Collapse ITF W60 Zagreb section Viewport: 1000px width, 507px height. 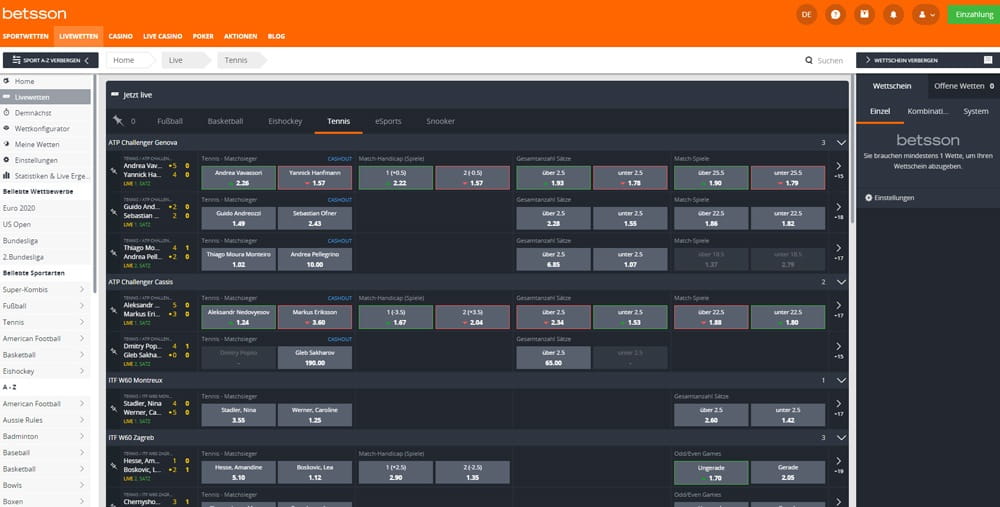841,437
